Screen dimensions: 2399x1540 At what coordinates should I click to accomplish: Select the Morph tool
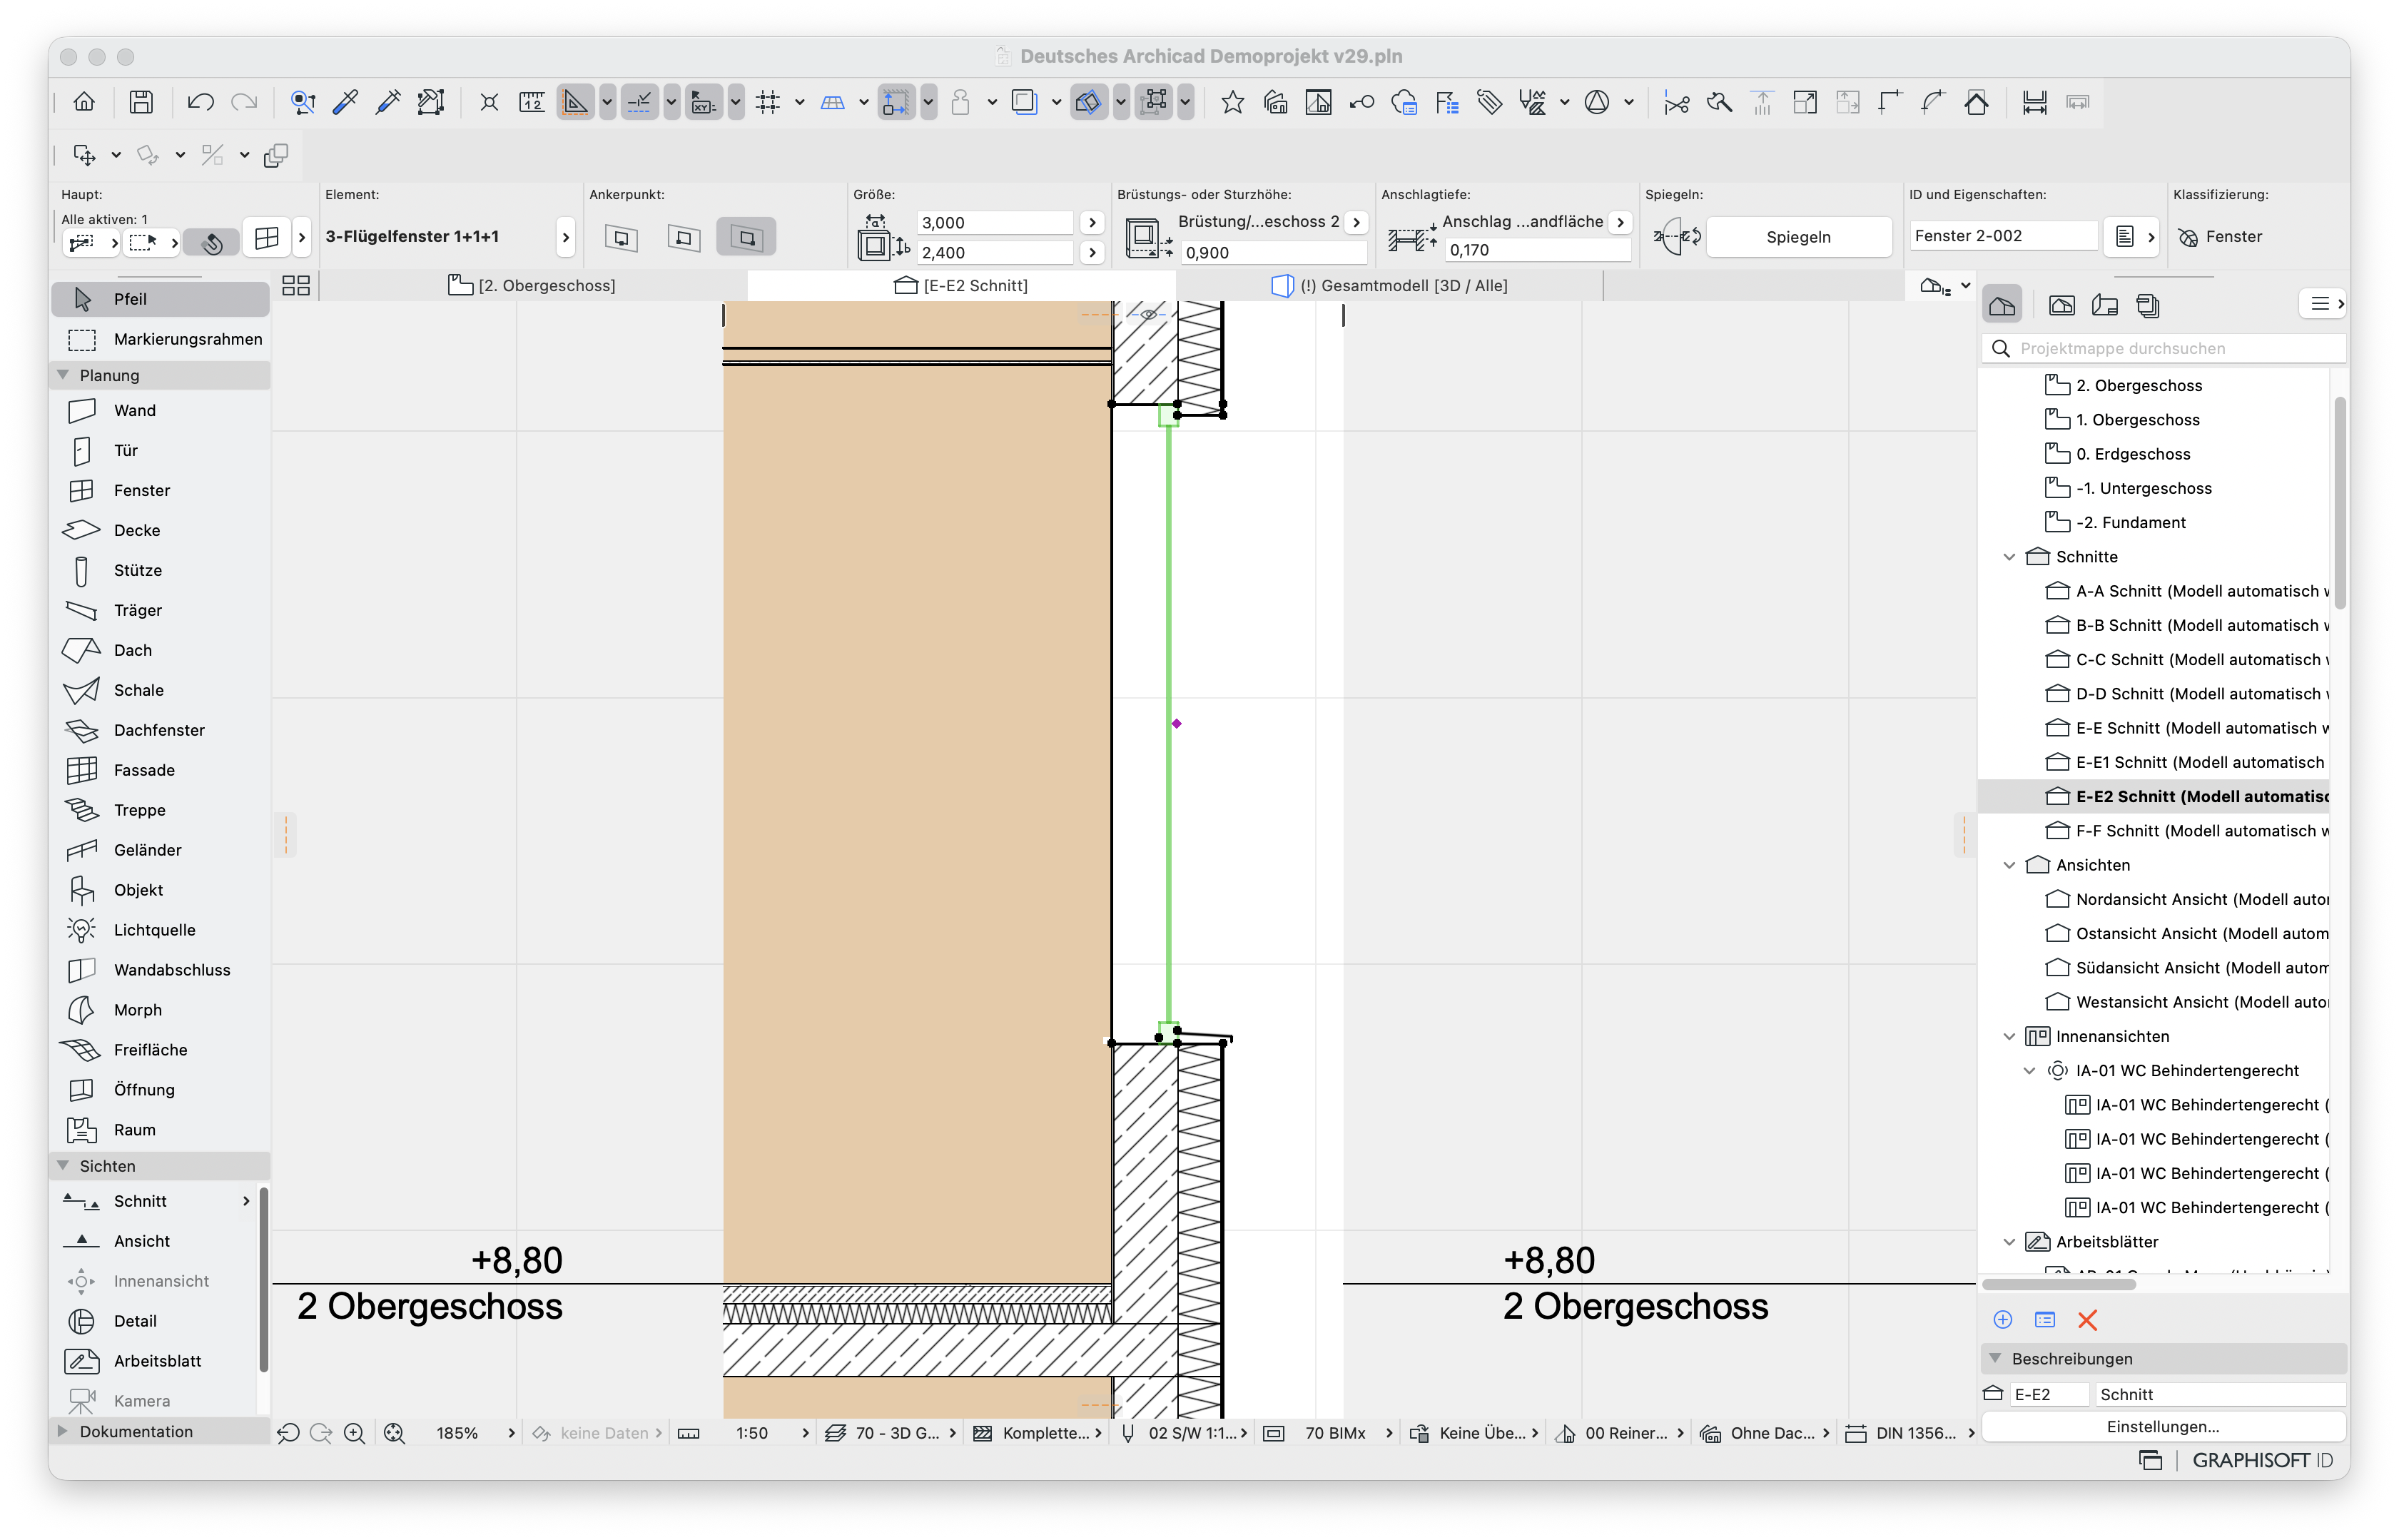tap(160, 1010)
